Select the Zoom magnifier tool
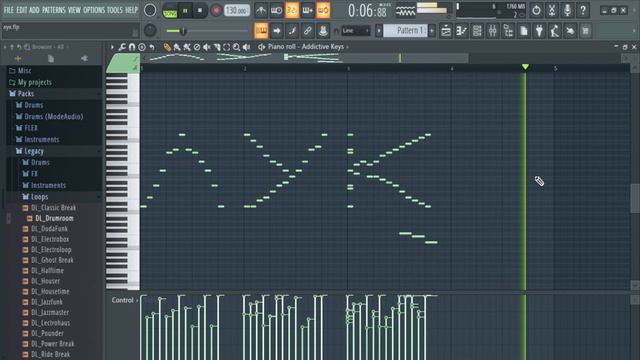640x360 pixels. 236,47
